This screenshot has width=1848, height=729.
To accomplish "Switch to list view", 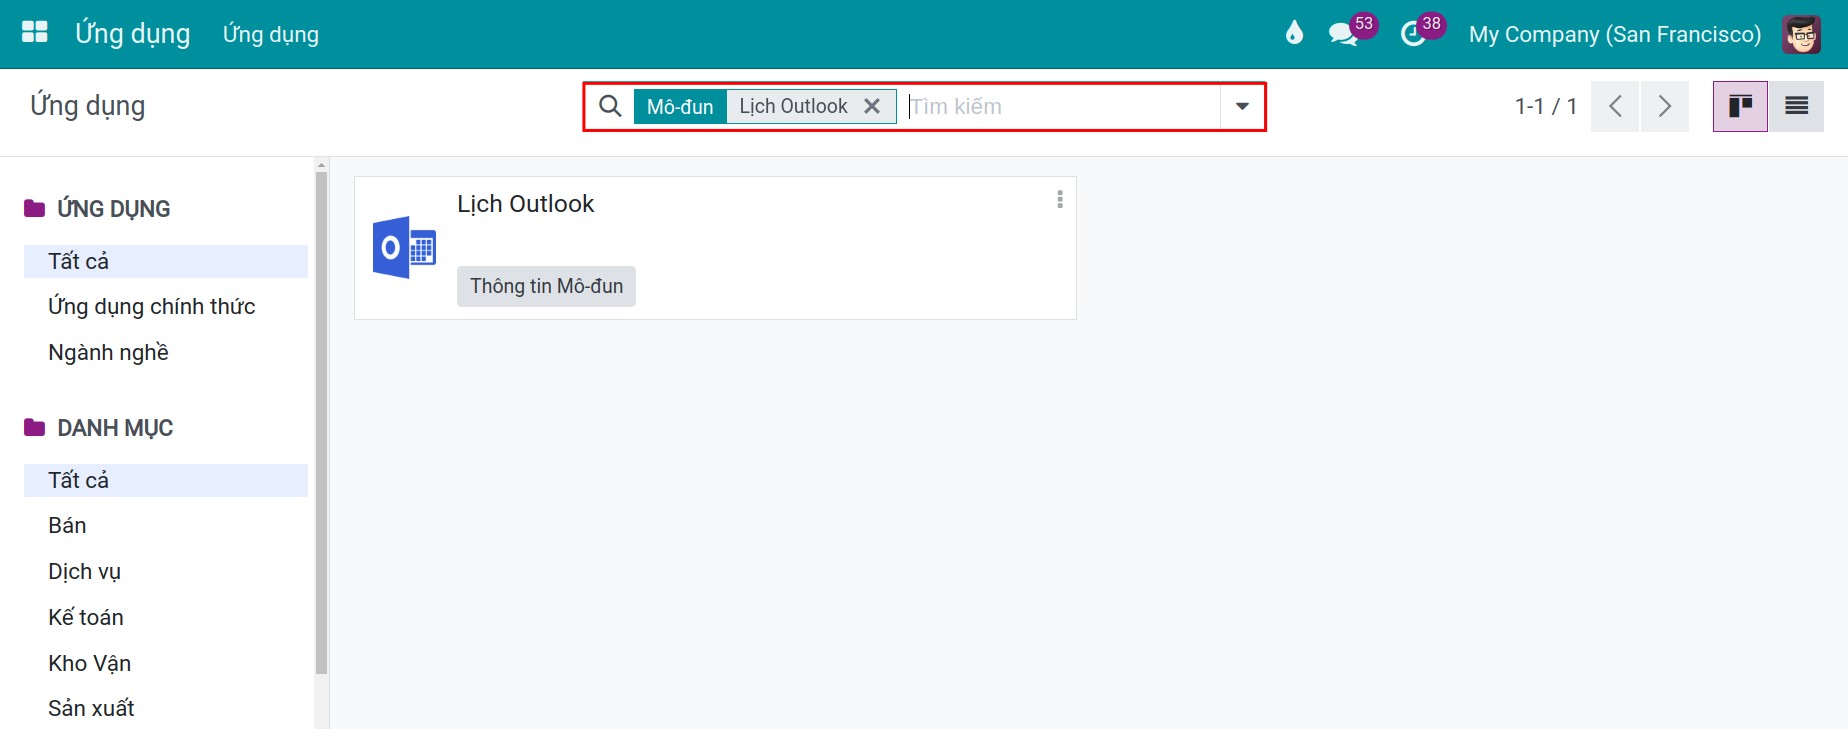I will 1796,106.
